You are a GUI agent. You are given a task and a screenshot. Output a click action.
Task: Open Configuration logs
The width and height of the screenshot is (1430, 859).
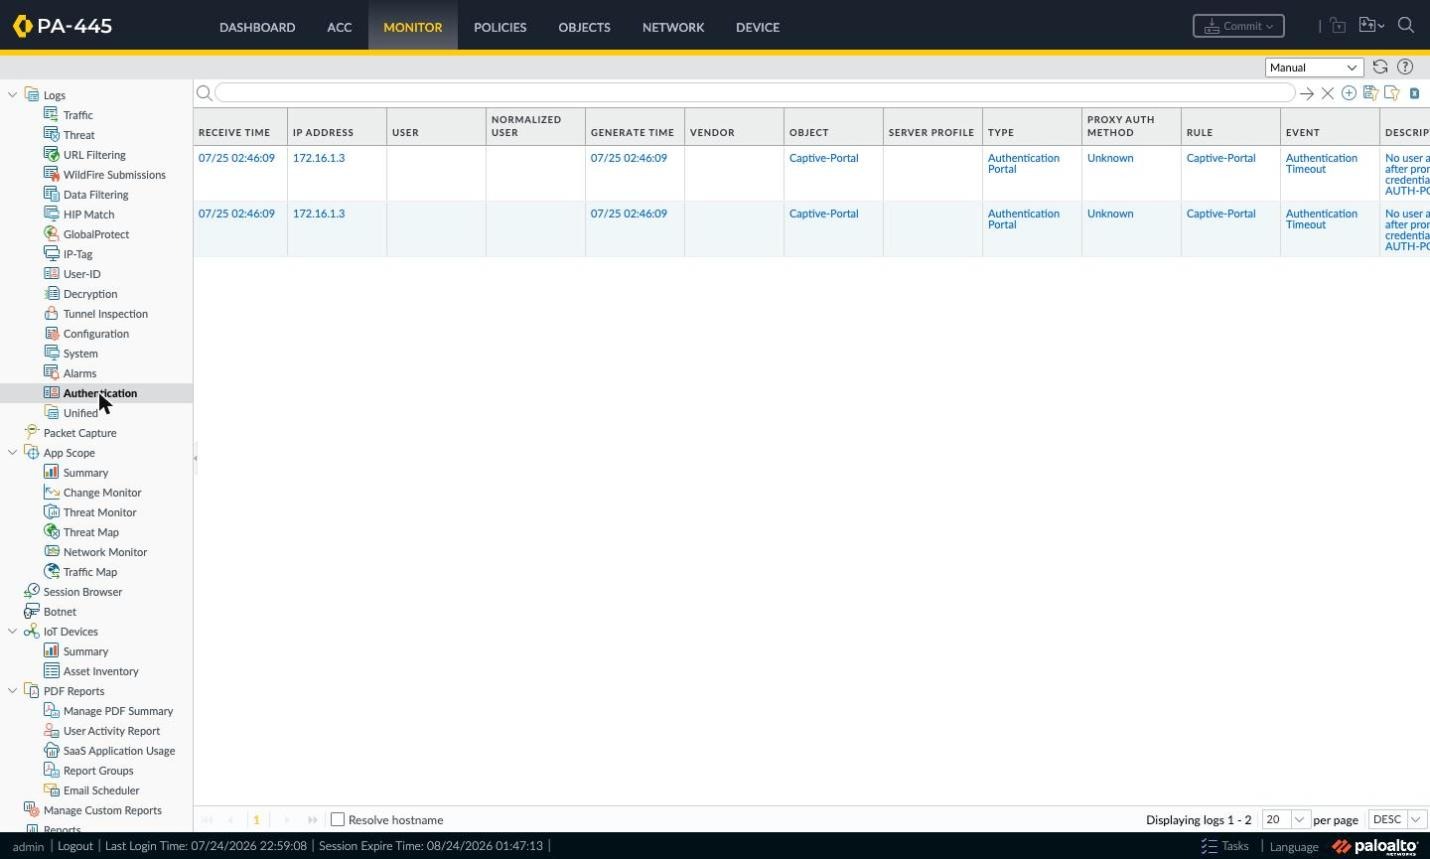point(96,334)
